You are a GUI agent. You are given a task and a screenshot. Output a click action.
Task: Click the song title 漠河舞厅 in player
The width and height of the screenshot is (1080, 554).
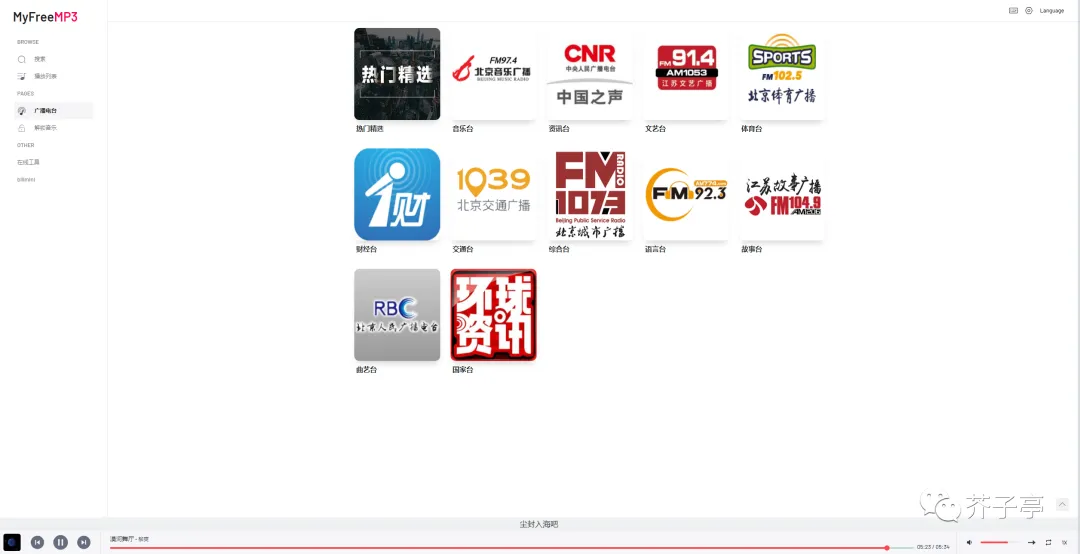(122, 539)
